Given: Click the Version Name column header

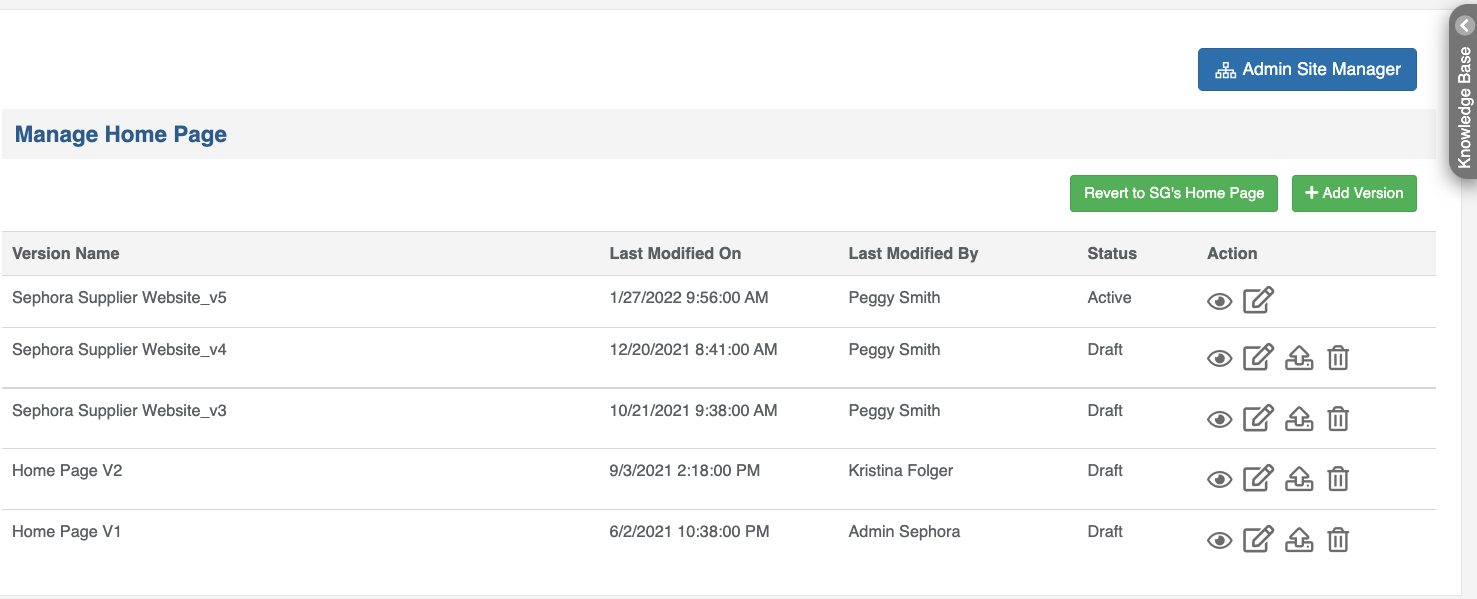Looking at the screenshot, I should coord(66,254).
